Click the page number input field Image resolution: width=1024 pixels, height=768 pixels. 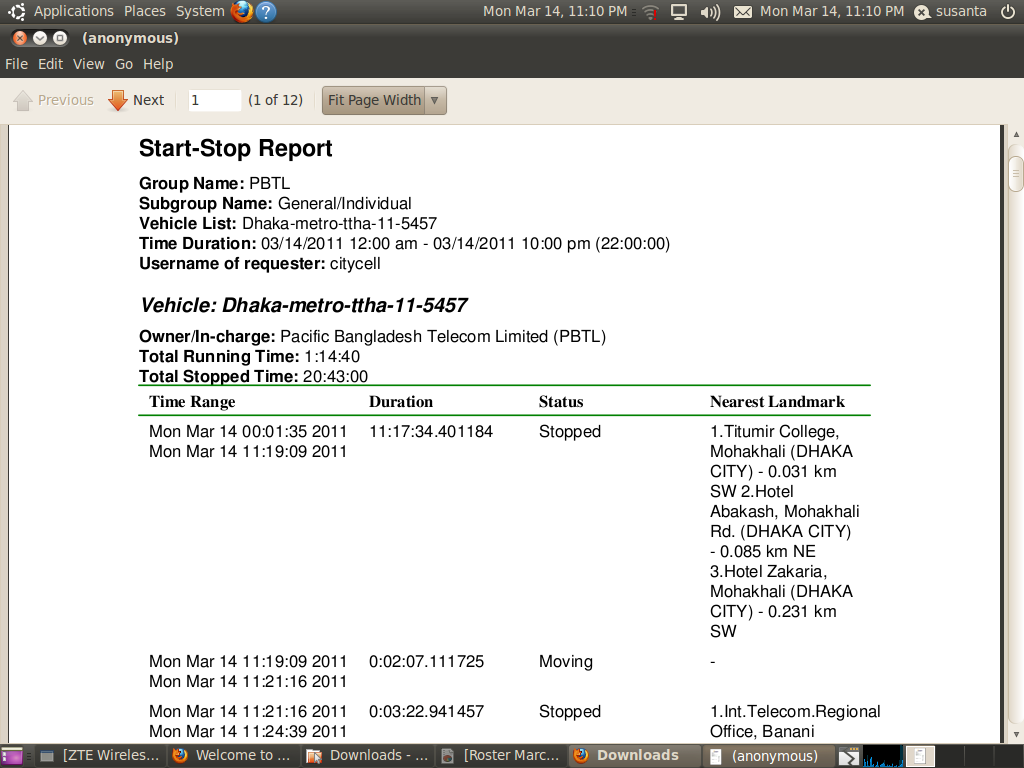pyautogui.click(x=214, y=100)
